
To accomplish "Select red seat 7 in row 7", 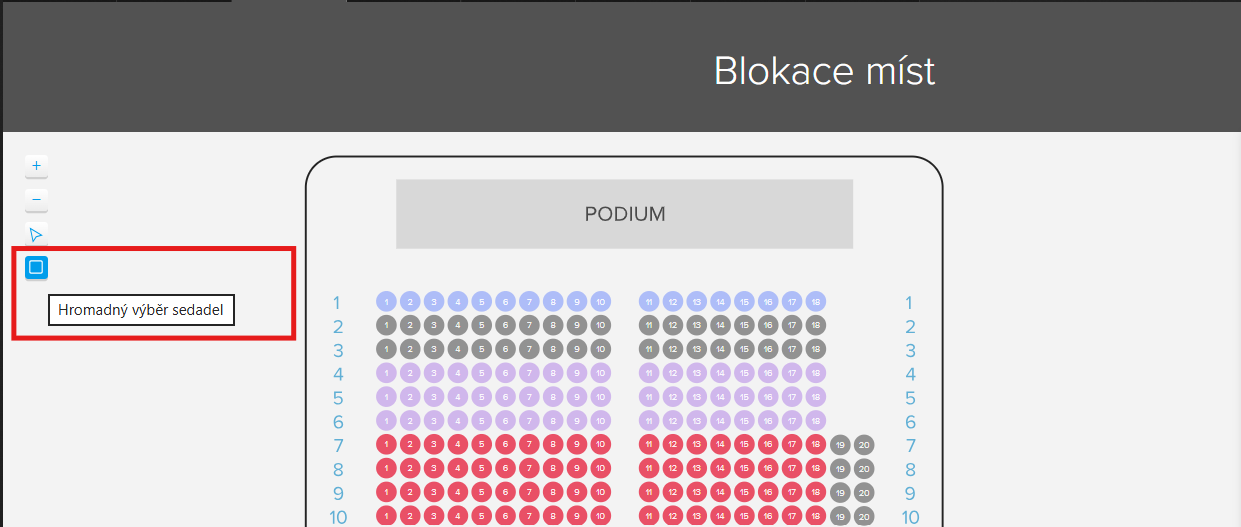I will tap(529, 445).
